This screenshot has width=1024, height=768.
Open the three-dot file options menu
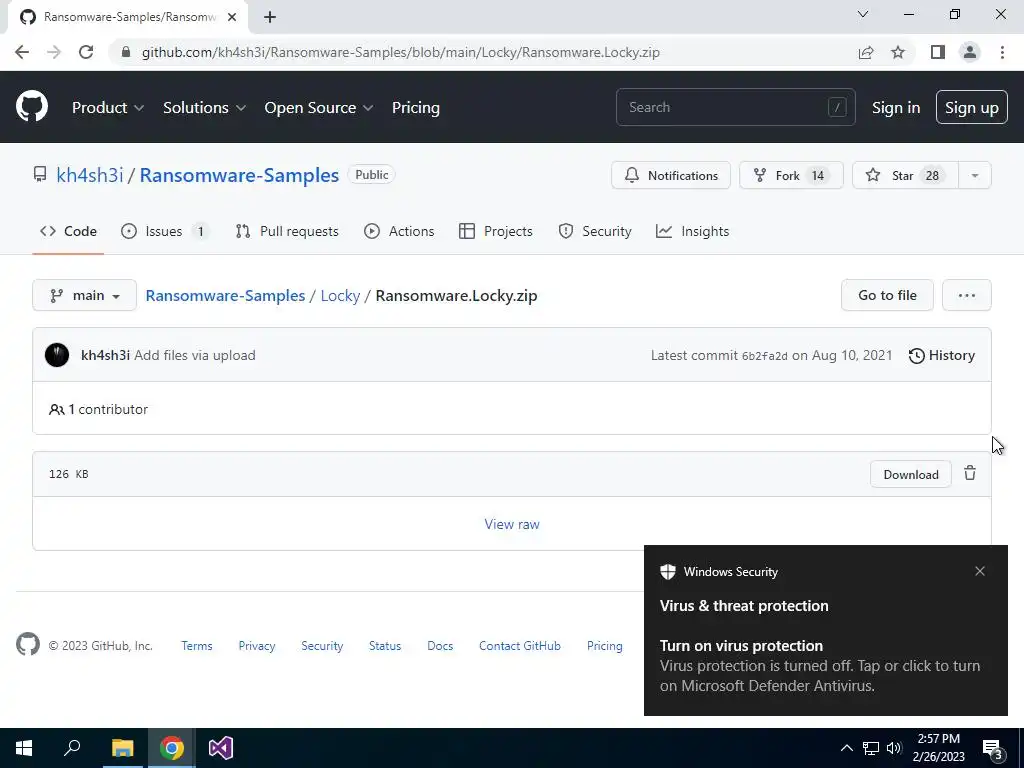967,295
